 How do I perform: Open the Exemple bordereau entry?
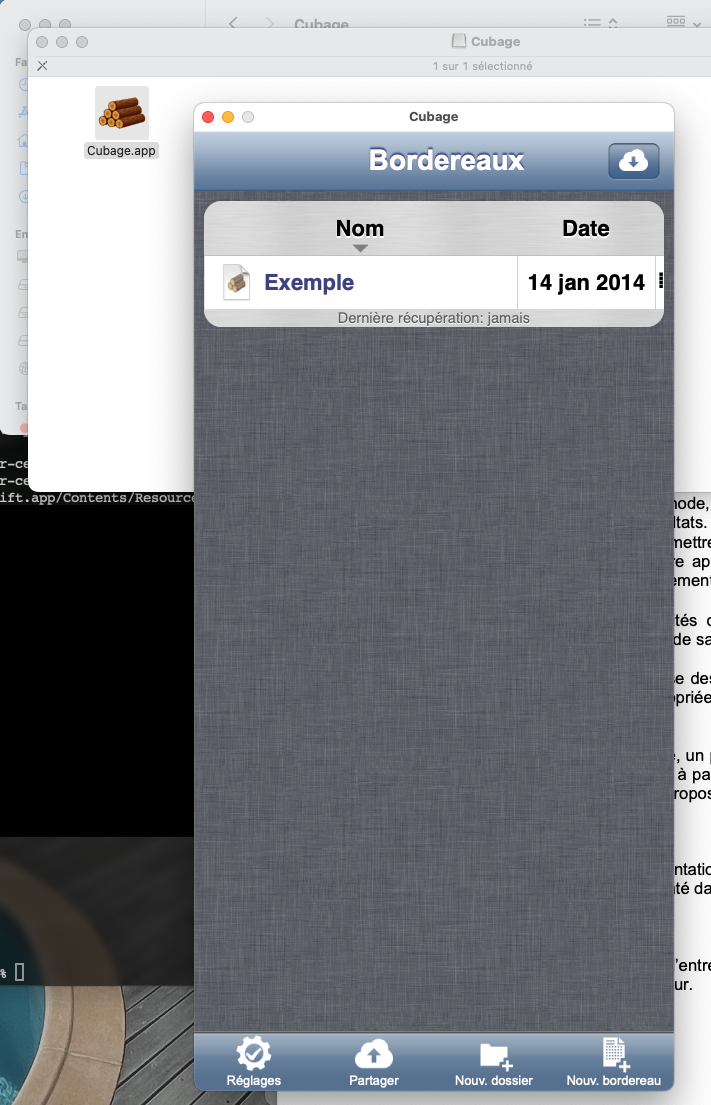point(309,283)
